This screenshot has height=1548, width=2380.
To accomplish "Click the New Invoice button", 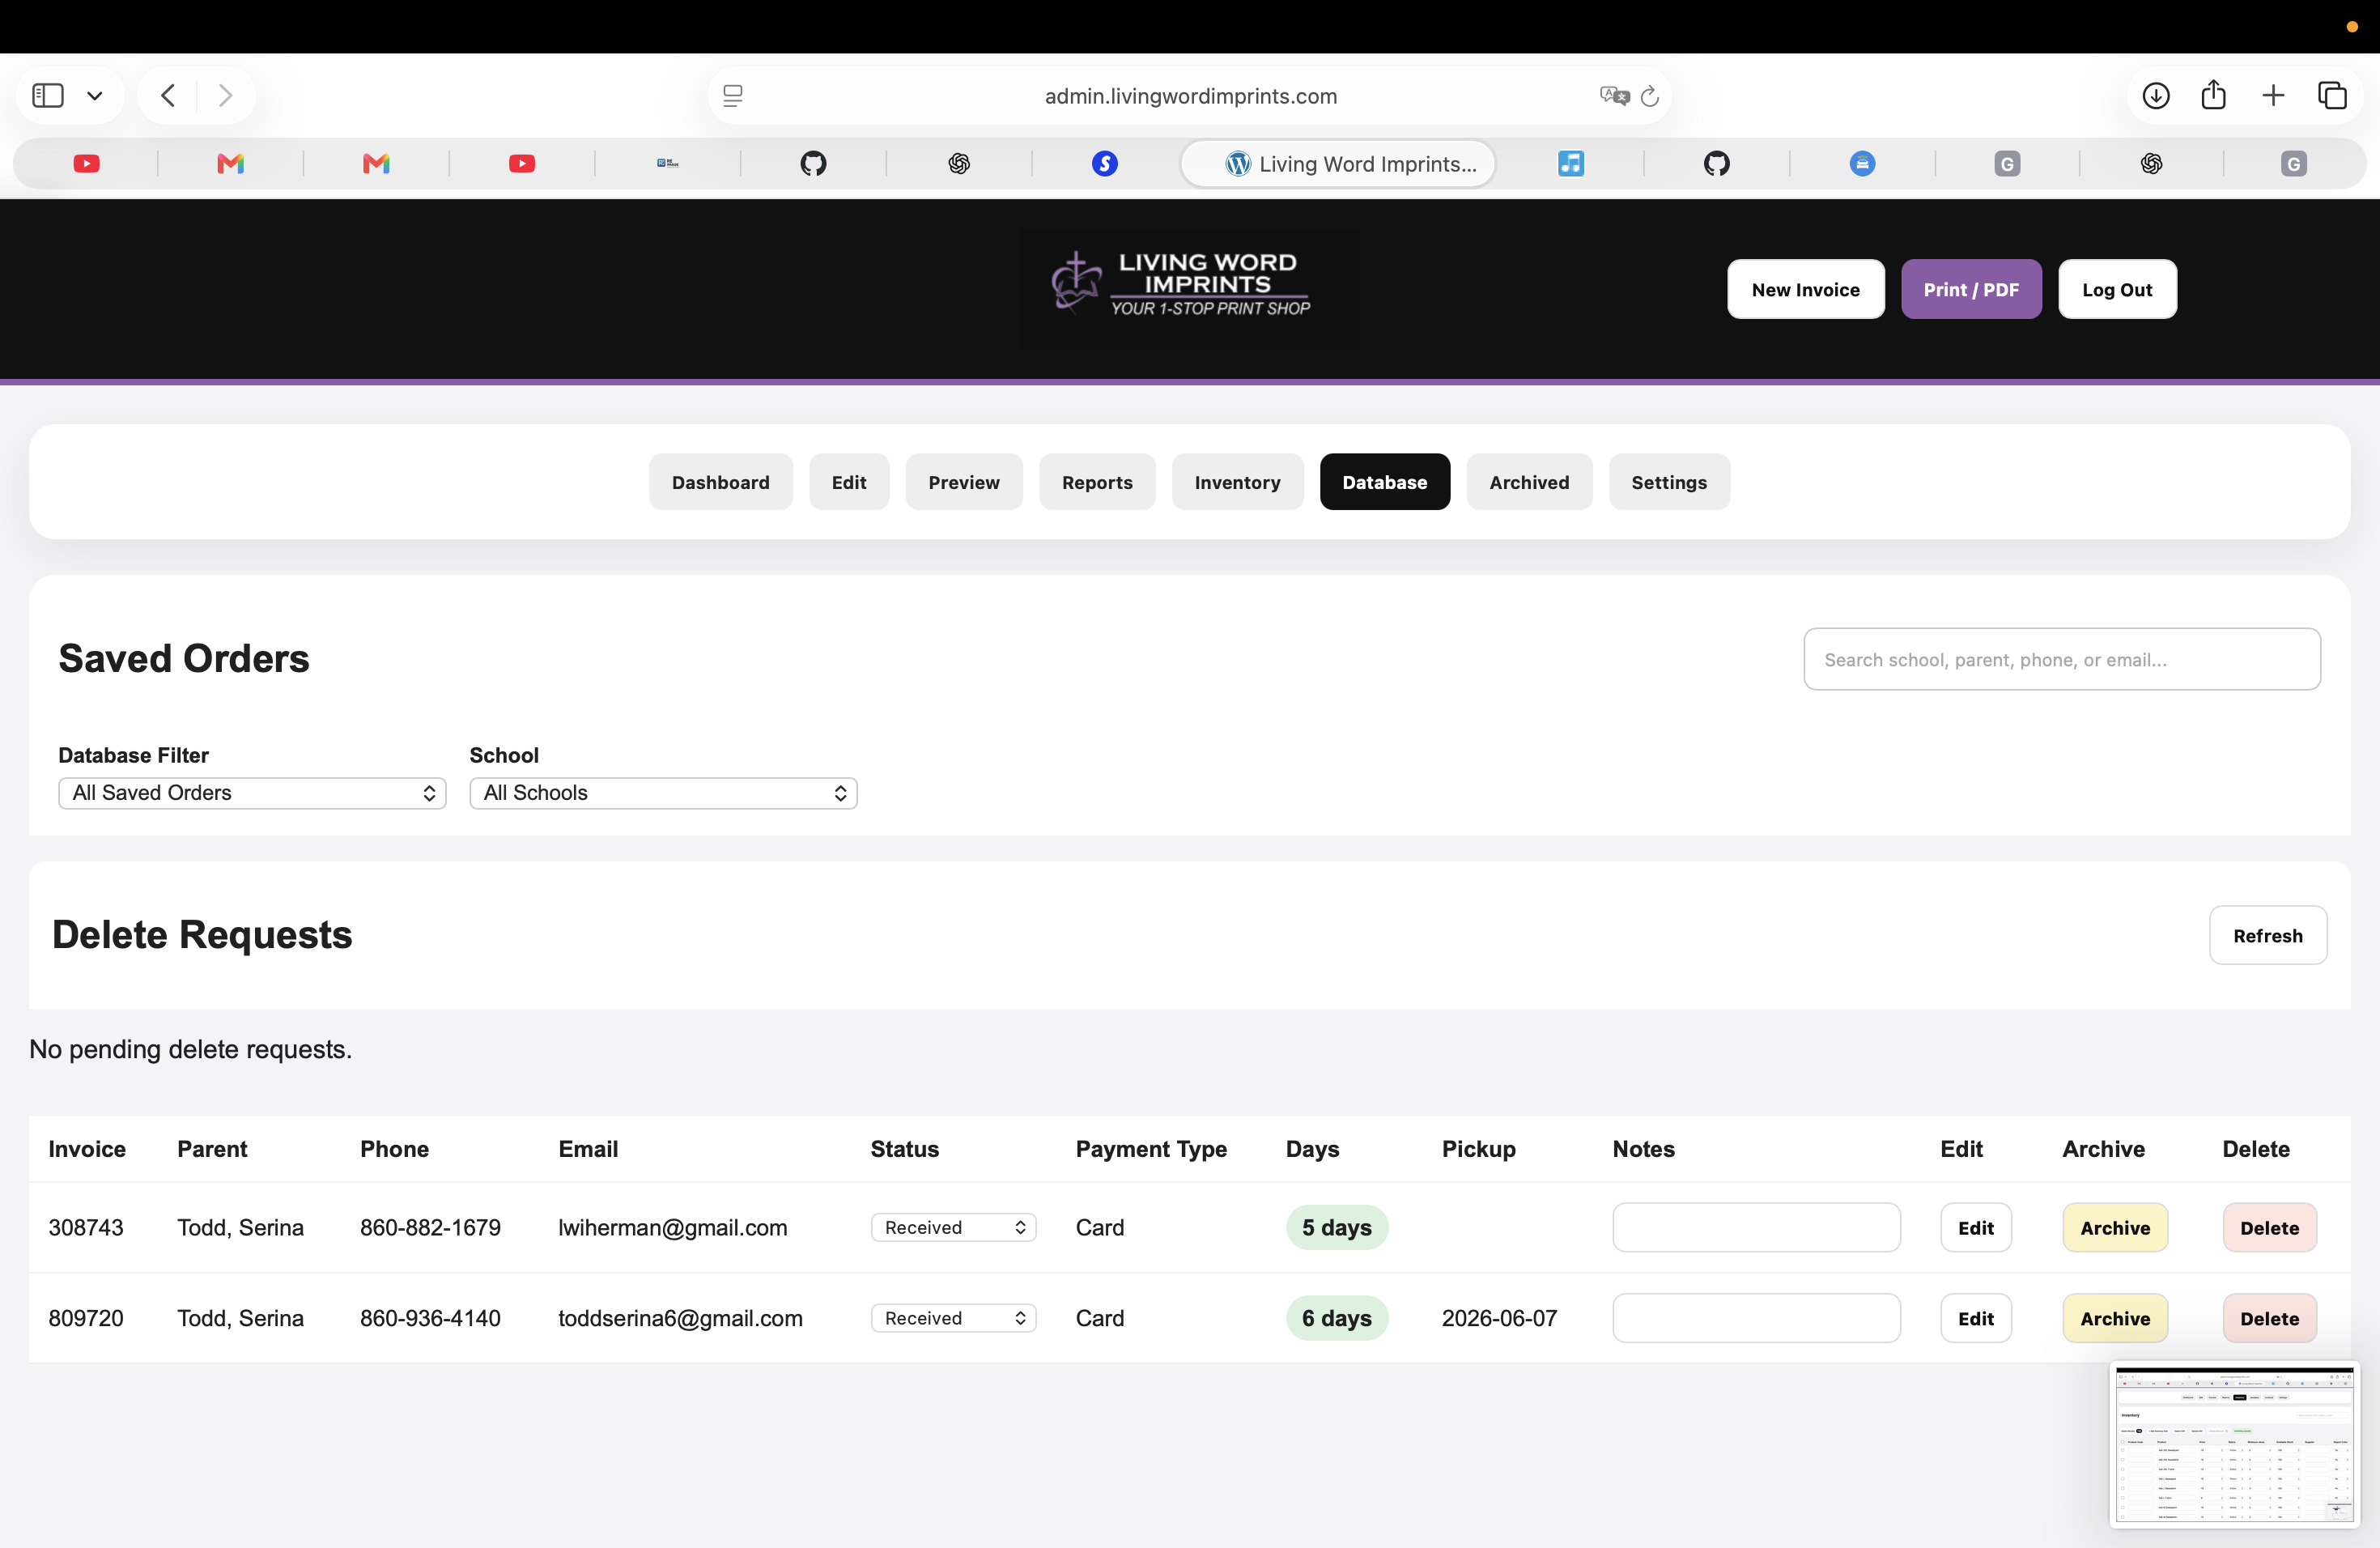I will (1805, 290).
